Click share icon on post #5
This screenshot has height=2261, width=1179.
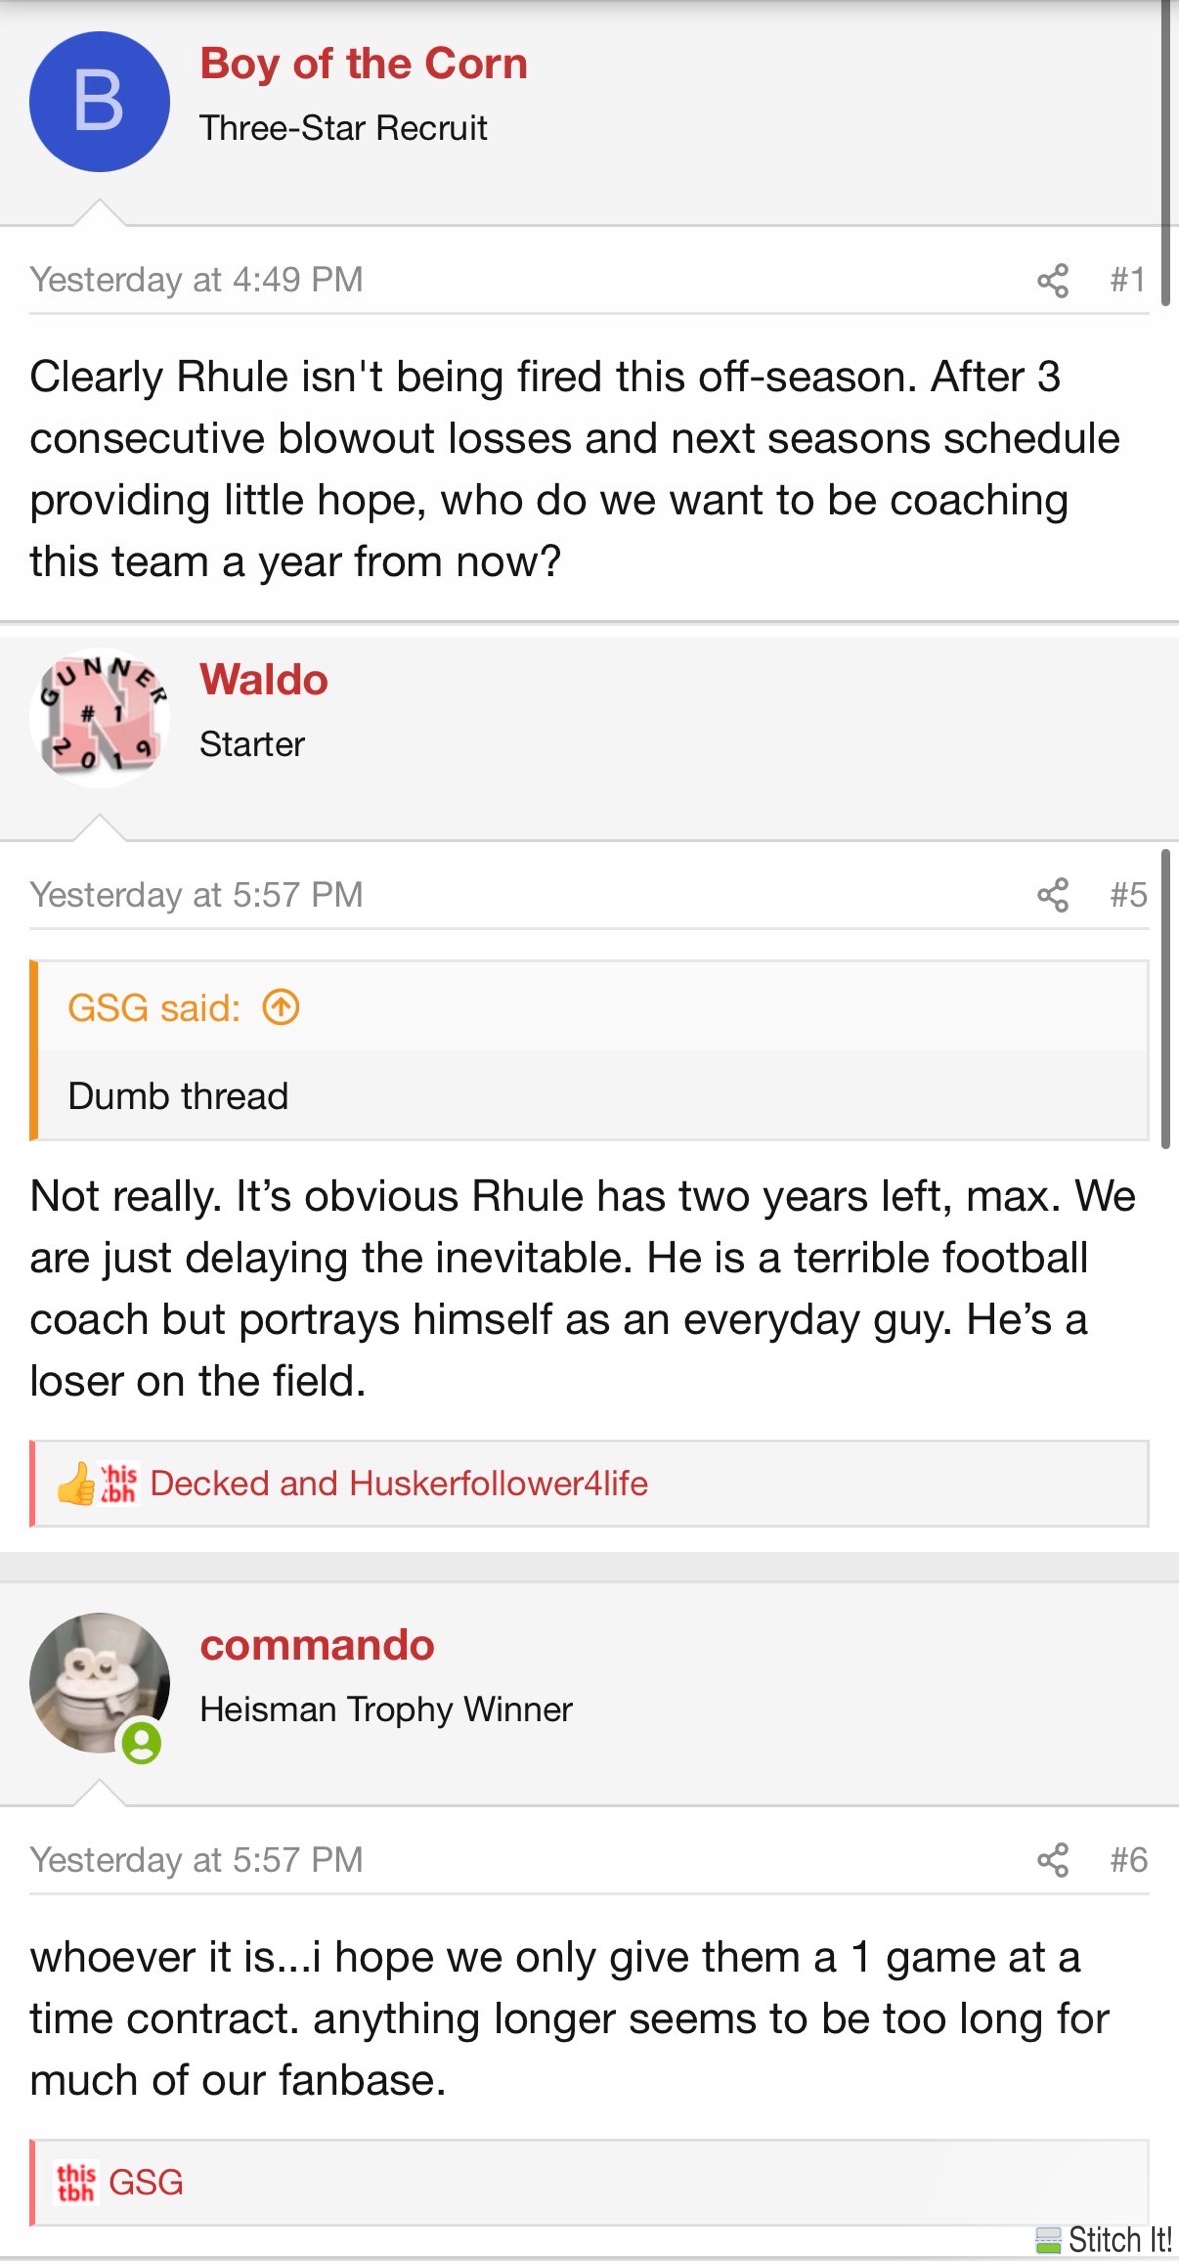1052,895
